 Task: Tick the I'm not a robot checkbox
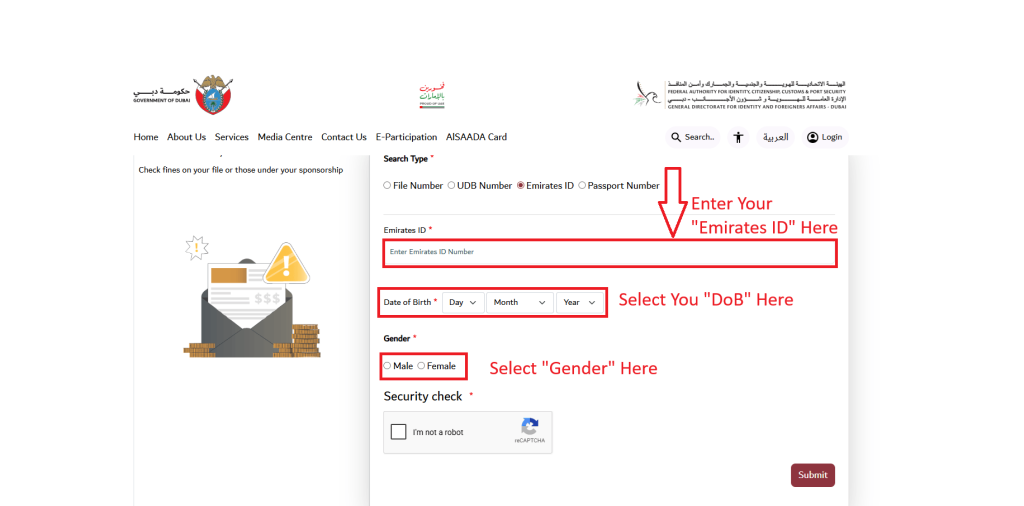tap(398, 432)
